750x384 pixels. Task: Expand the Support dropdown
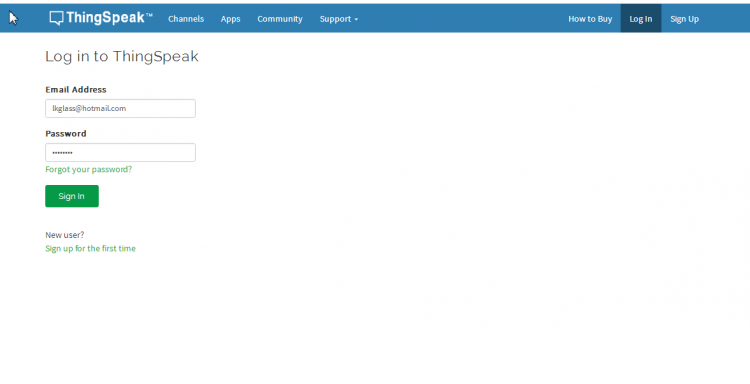339,19
